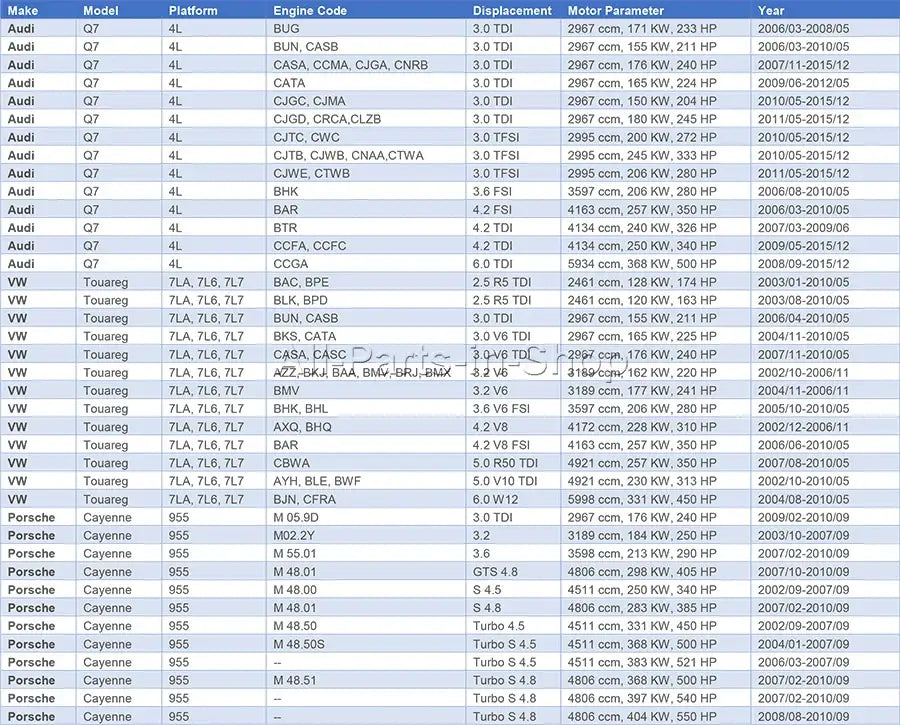Image resolution: width=900 pixels, height=725 pixels.
Task: Click the BJN, CFRA engine code cell
Action: [x=303, y=499]
